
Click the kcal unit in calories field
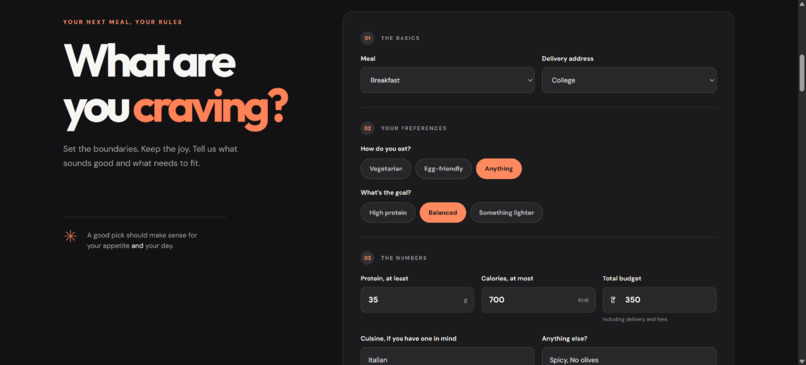pyautogui.click(x=583, y=300)
